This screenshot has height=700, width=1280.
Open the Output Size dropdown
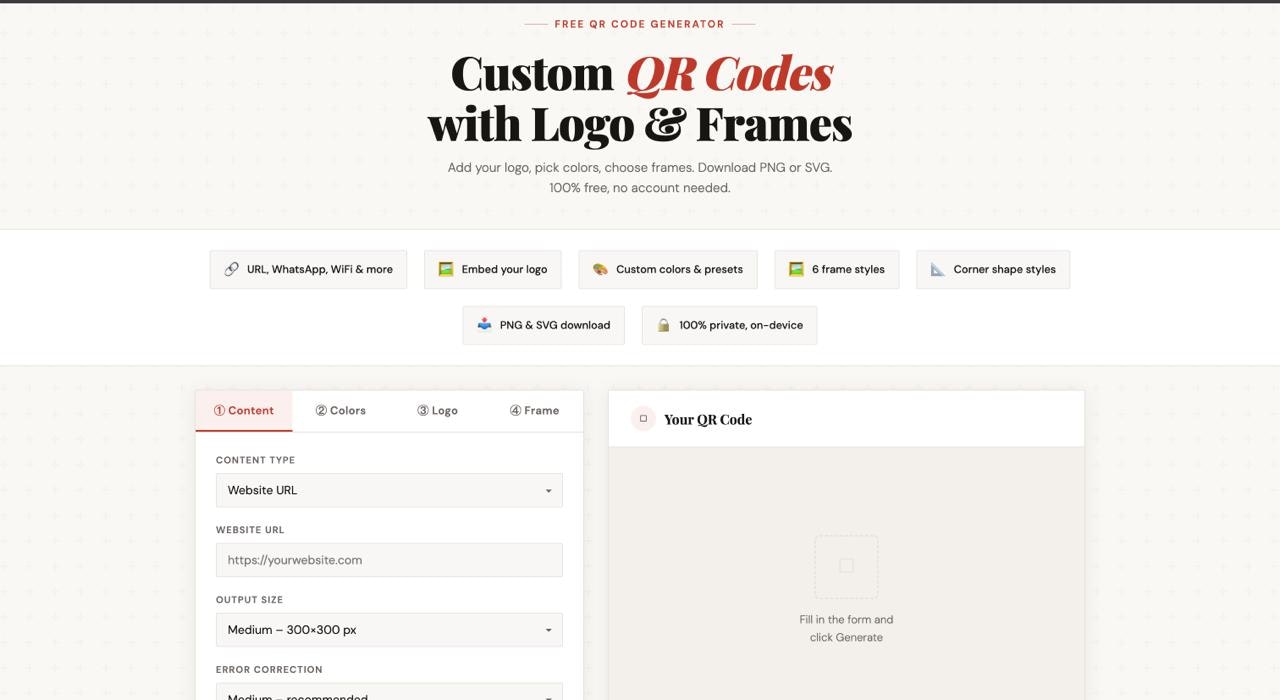tap(389, 630)
